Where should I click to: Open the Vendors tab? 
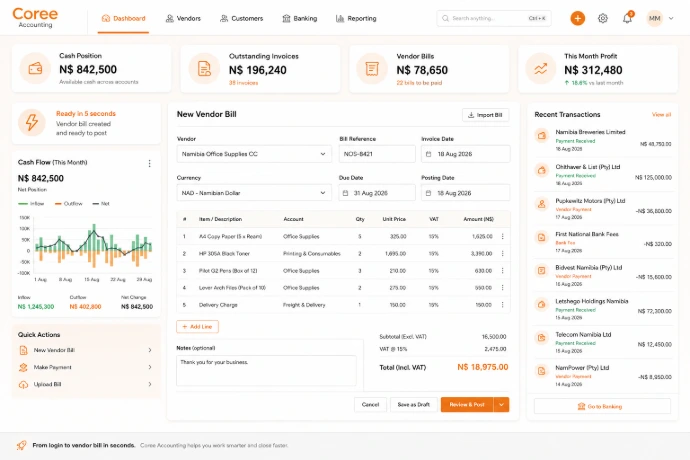pyautogui.click(x=183, y=18)
